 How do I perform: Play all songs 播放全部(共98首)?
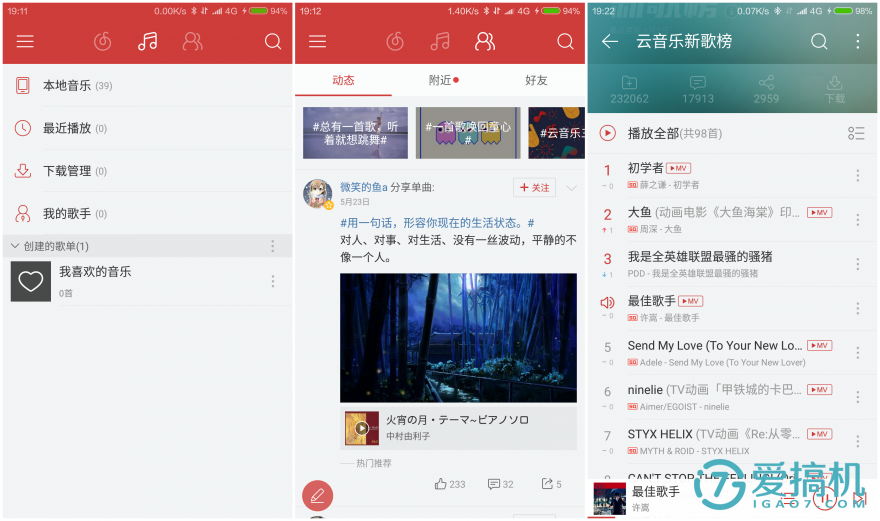click(675, 133)
